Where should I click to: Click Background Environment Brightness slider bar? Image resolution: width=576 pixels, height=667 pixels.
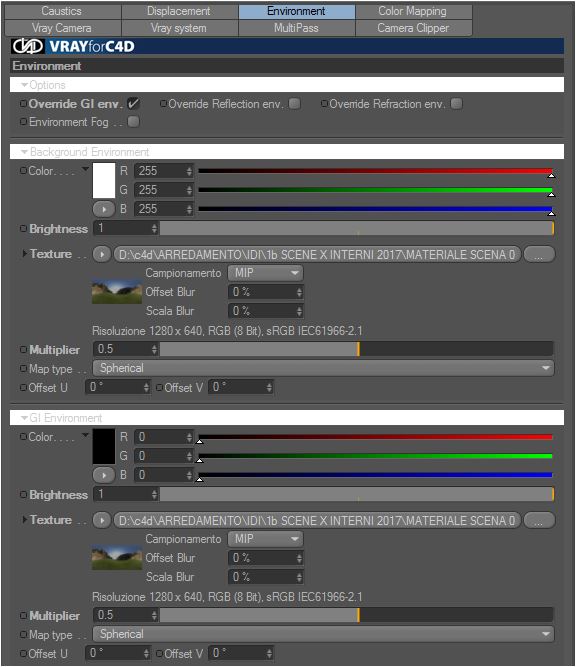(x=357, y=228)
